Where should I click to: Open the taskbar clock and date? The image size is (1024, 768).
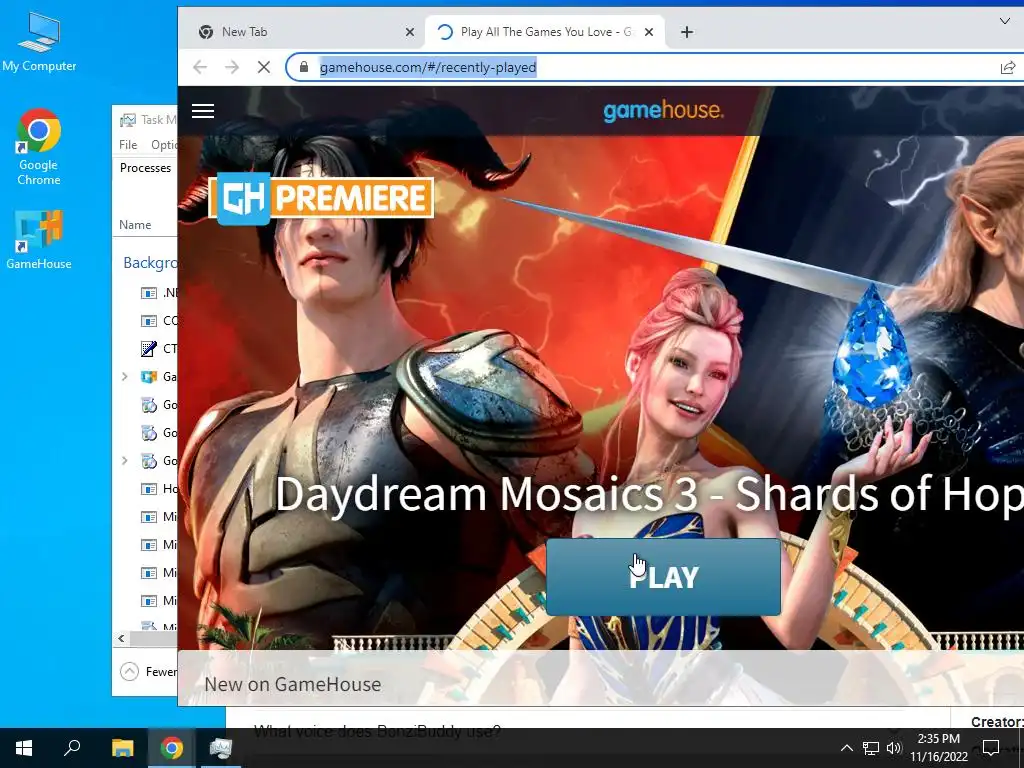pos(939,748)
